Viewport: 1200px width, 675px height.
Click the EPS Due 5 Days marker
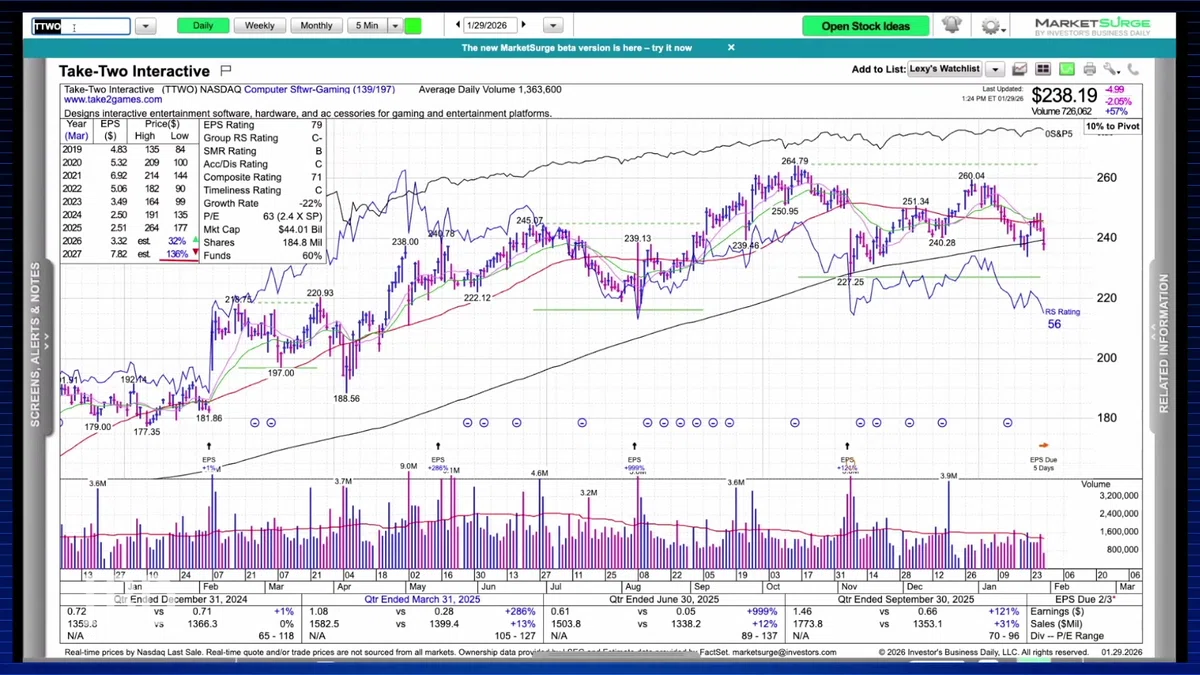click(1043, 455)
